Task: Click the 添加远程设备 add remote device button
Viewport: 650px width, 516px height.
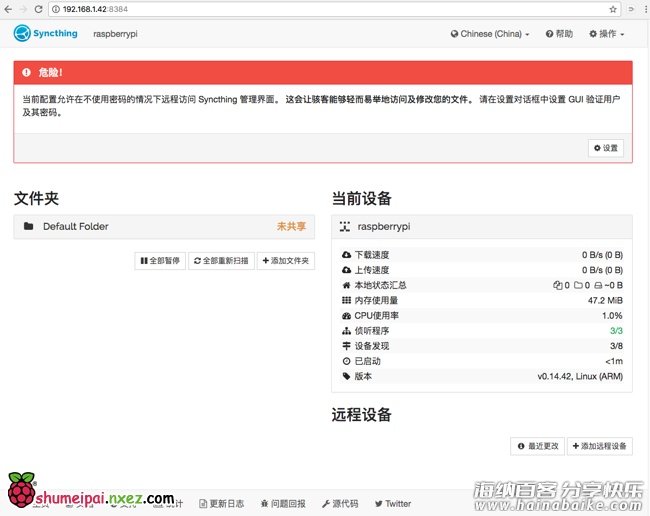Action: [x=599, y=446]
